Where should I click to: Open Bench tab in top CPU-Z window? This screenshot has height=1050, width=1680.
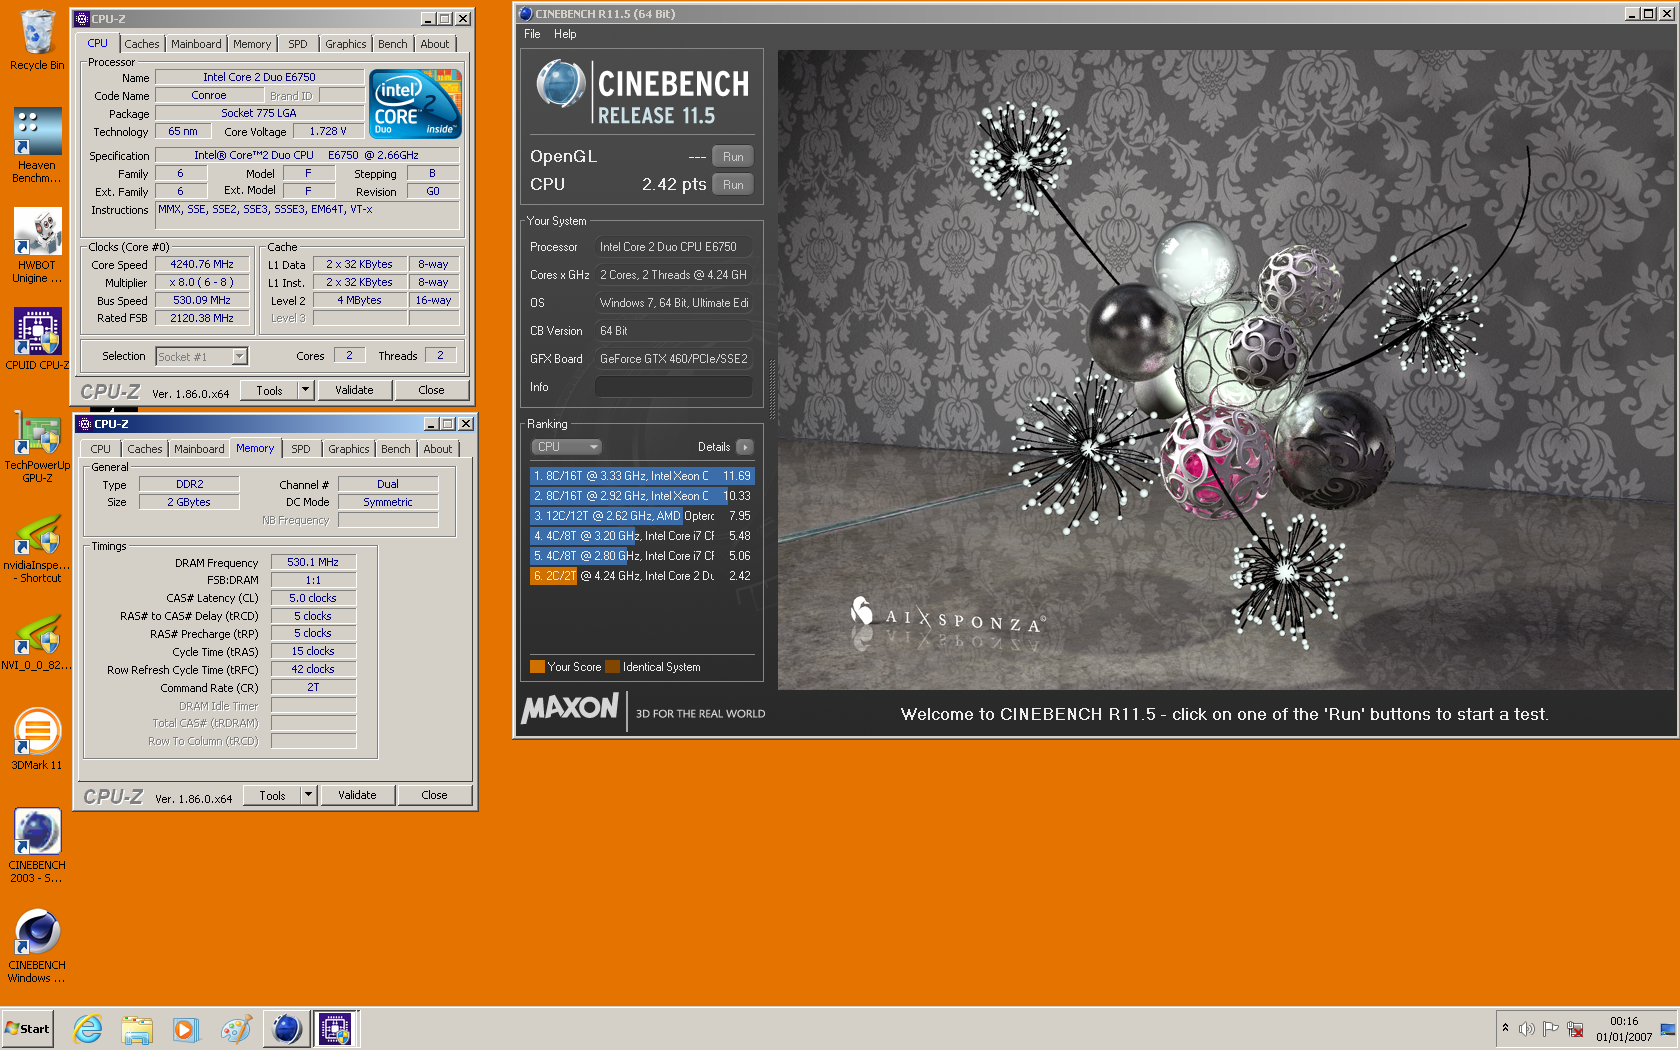[x=393, y=44]
